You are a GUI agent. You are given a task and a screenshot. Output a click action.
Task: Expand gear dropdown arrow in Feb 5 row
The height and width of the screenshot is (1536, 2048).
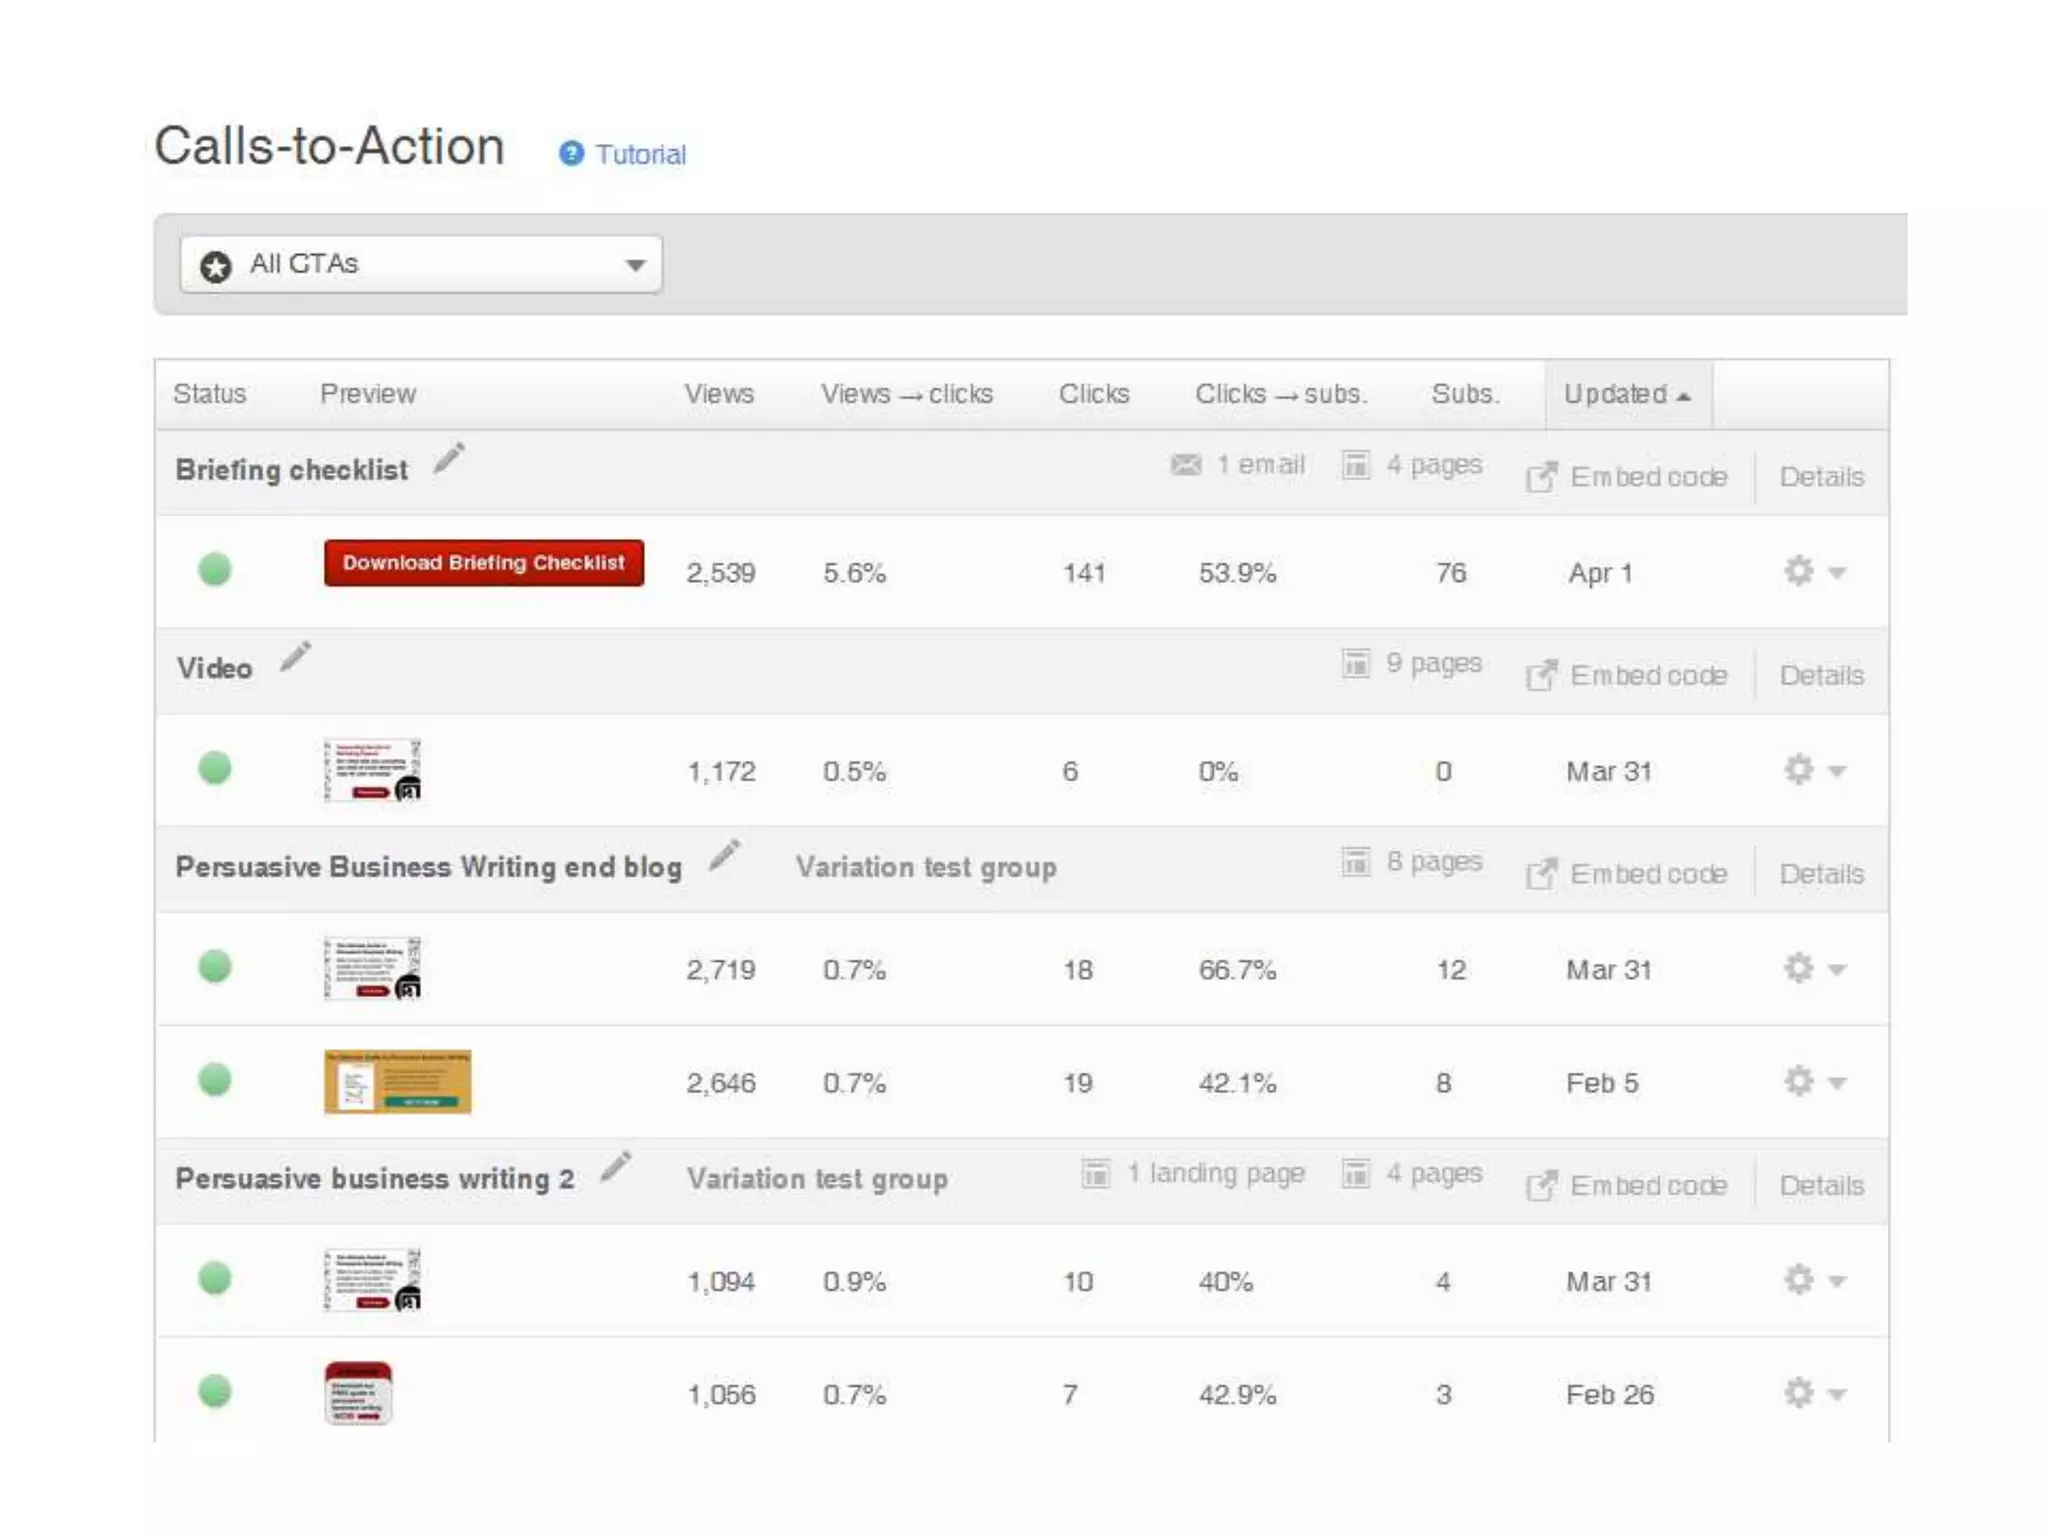(x=1837, y=1082)
